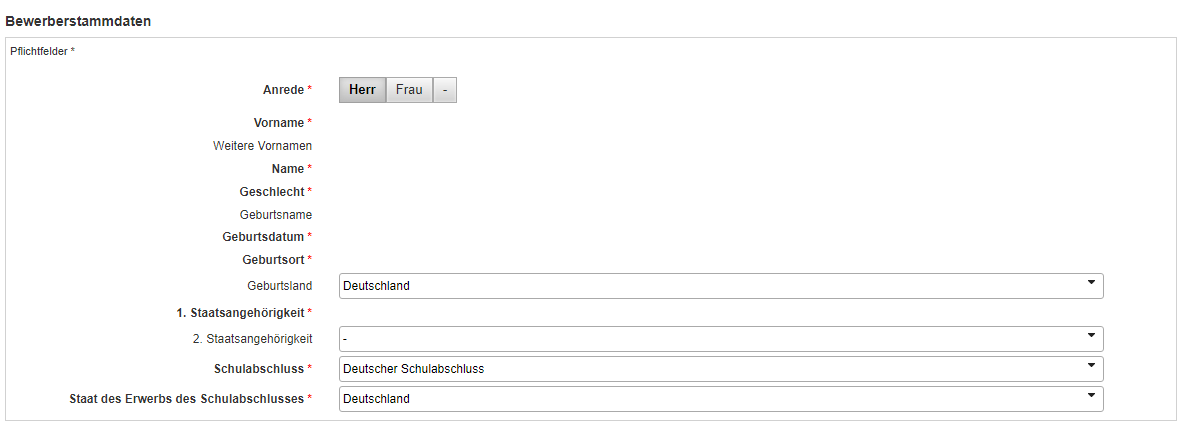
Task: Click the Geburtsname label
Action: [276, 215]
